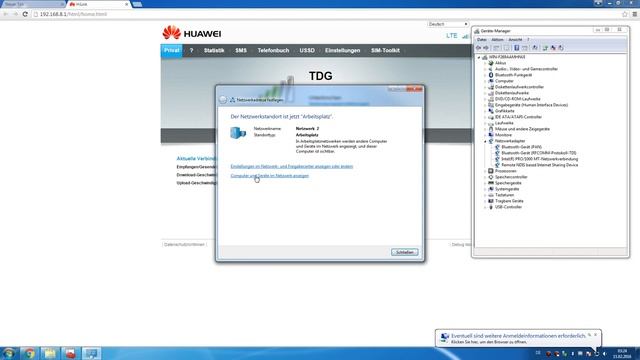640x360 pixels.
Task: Click the Properties icon in Device Manager toolbar
Action: 506,48
